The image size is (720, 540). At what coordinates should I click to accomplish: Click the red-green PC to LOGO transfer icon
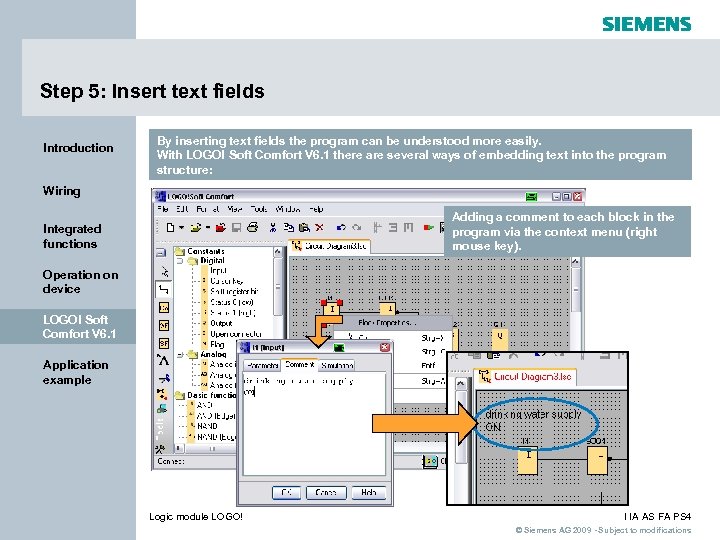click(428, 227)
